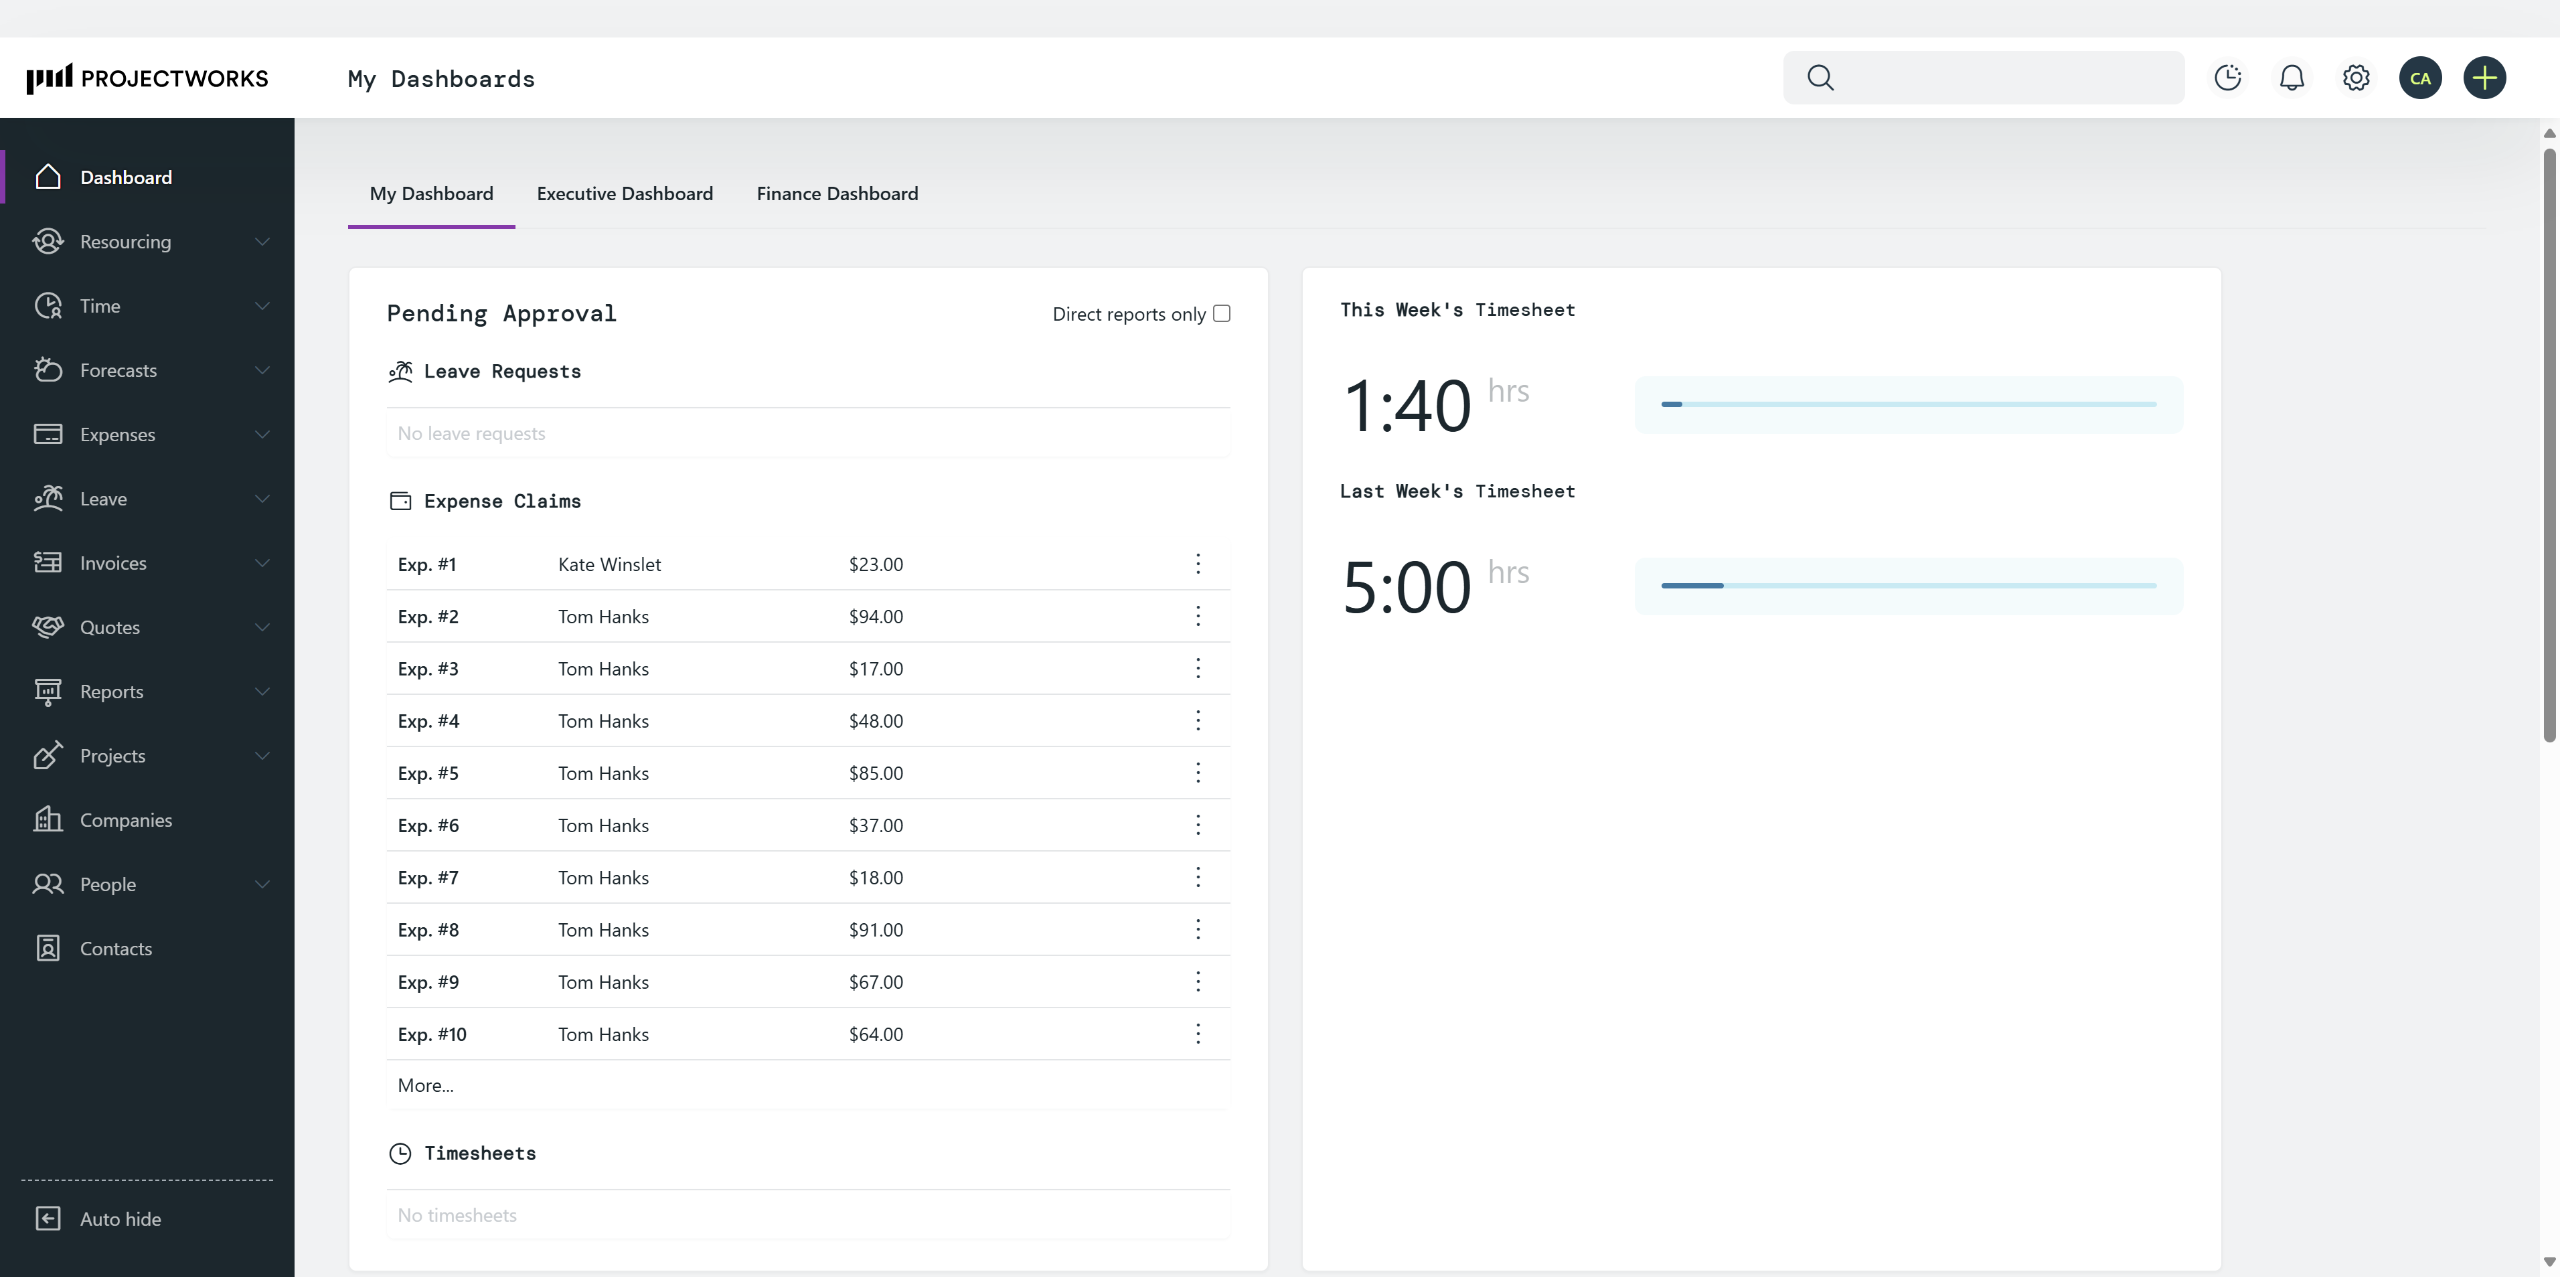The width and height of the screenshot is (2560, 1277).
Task: Open the kebab menu for Exp. #1
Action: pos(1197,564)
